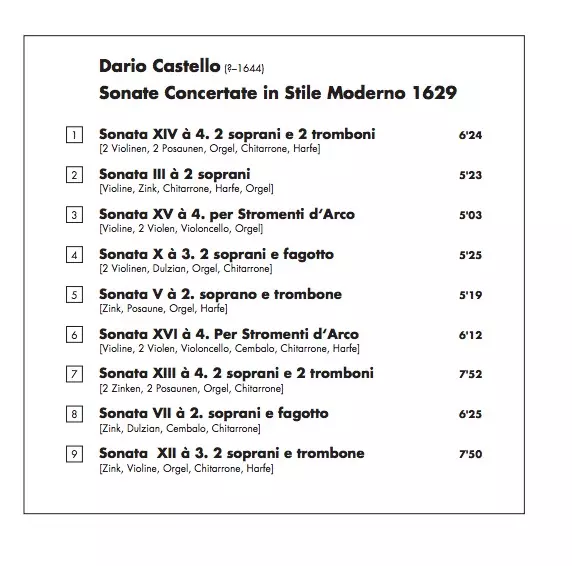572x566 pixels.
Task: Click the boxed track number 7
Action: pos(74,374)
